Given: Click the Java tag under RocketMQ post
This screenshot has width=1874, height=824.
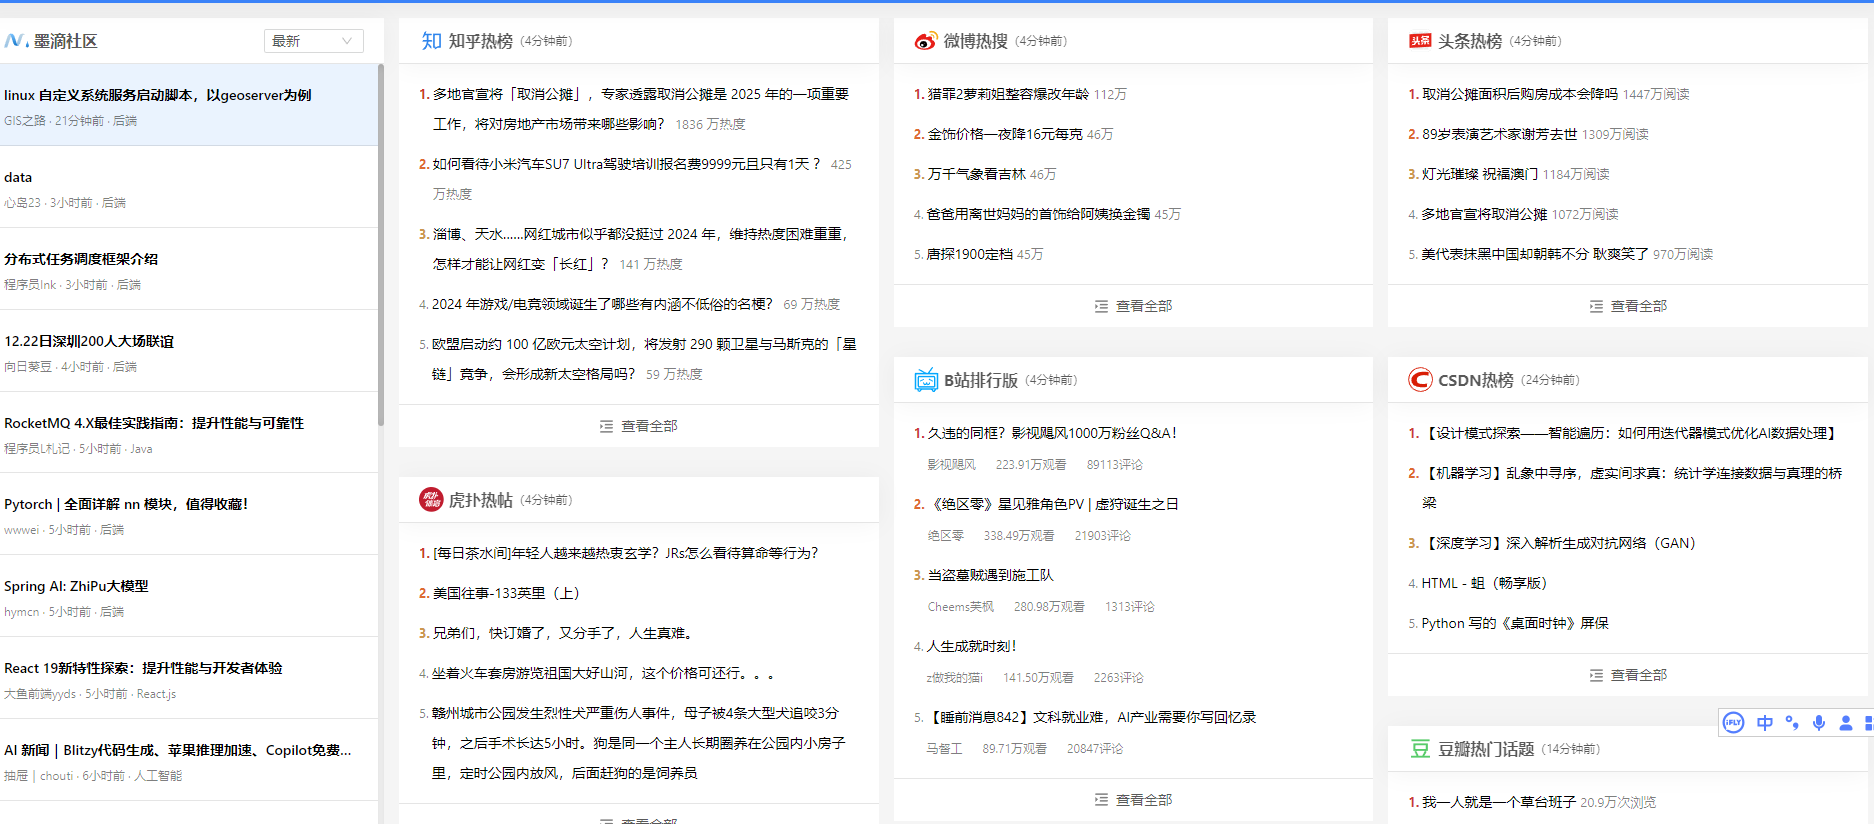Looking at the screenshot, I should pyautogui.click(x=141, y=449).
